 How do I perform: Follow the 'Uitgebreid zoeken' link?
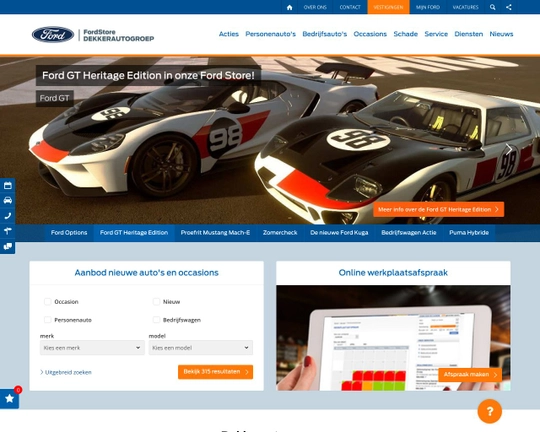pyautogui.click(x=66, y=372)
